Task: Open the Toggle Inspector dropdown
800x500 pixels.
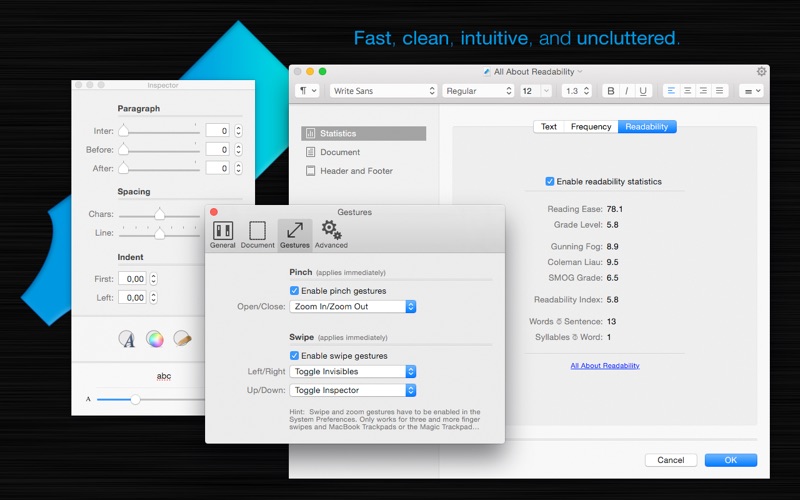Action: 353,390
